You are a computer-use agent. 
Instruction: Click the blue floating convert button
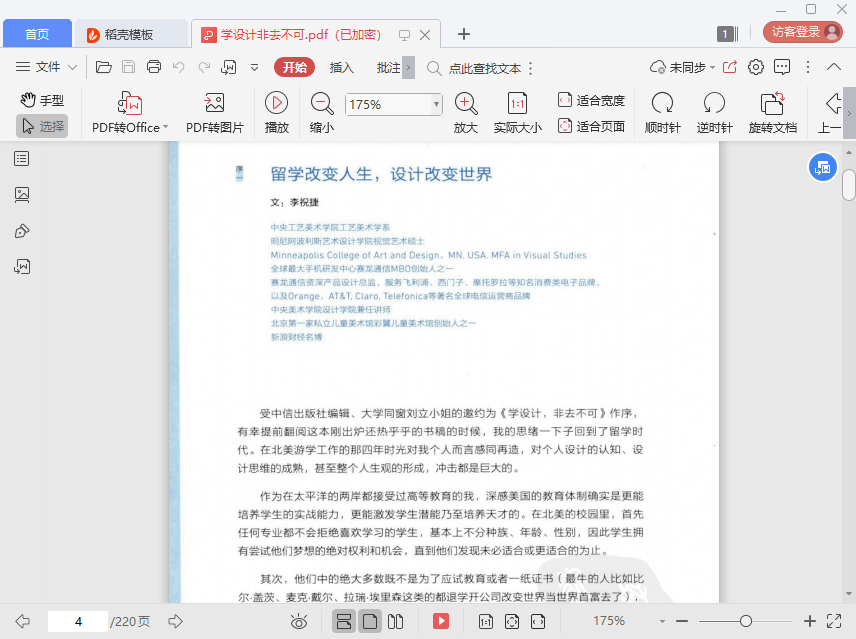823,168
